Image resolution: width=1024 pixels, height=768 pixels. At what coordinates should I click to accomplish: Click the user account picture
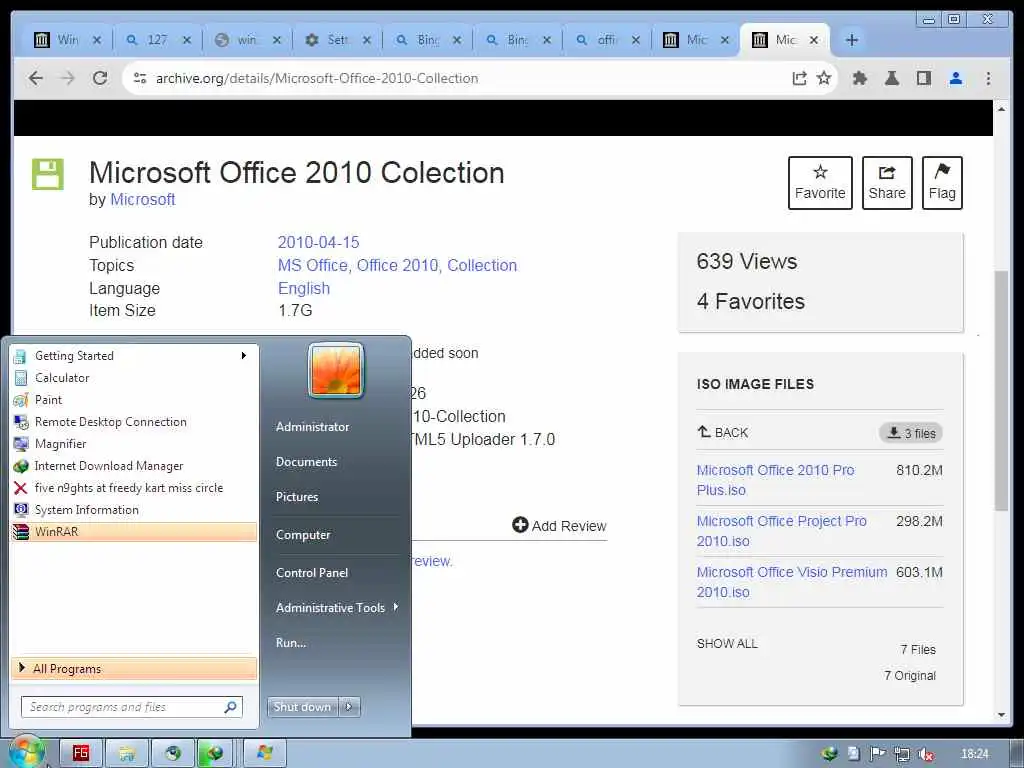click(x=336, y=370)
